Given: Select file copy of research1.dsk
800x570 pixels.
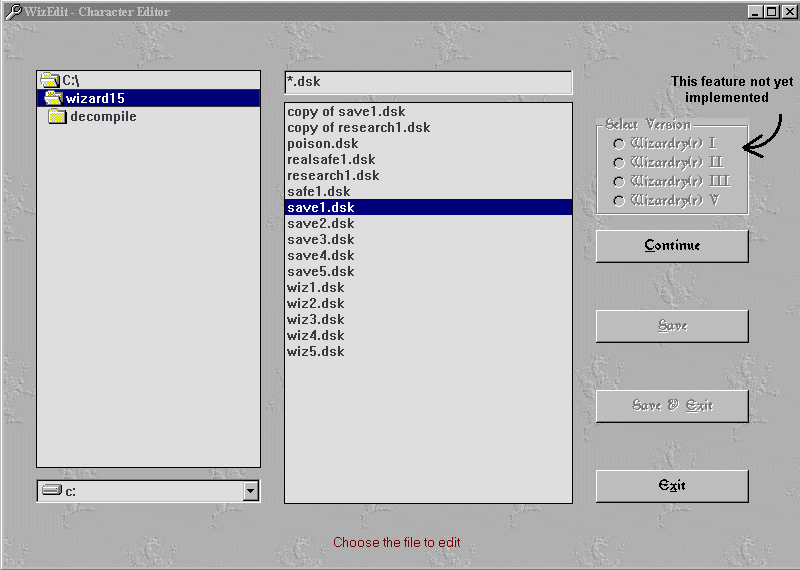Looking at the screenshot, I should point(429,127).
